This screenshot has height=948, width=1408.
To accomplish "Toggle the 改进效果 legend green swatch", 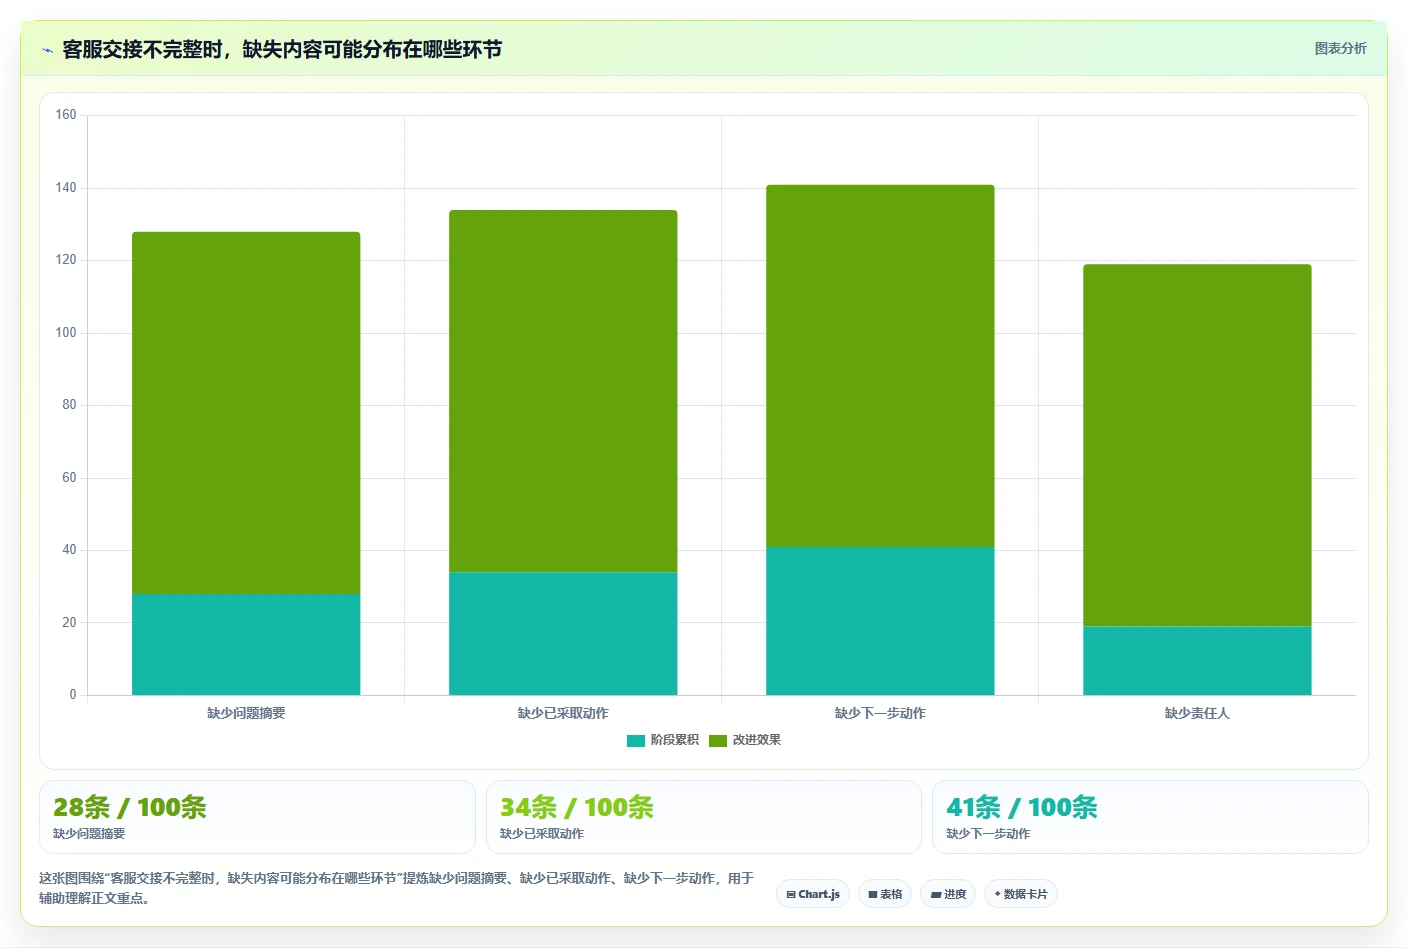I will [x=717, y=741].
